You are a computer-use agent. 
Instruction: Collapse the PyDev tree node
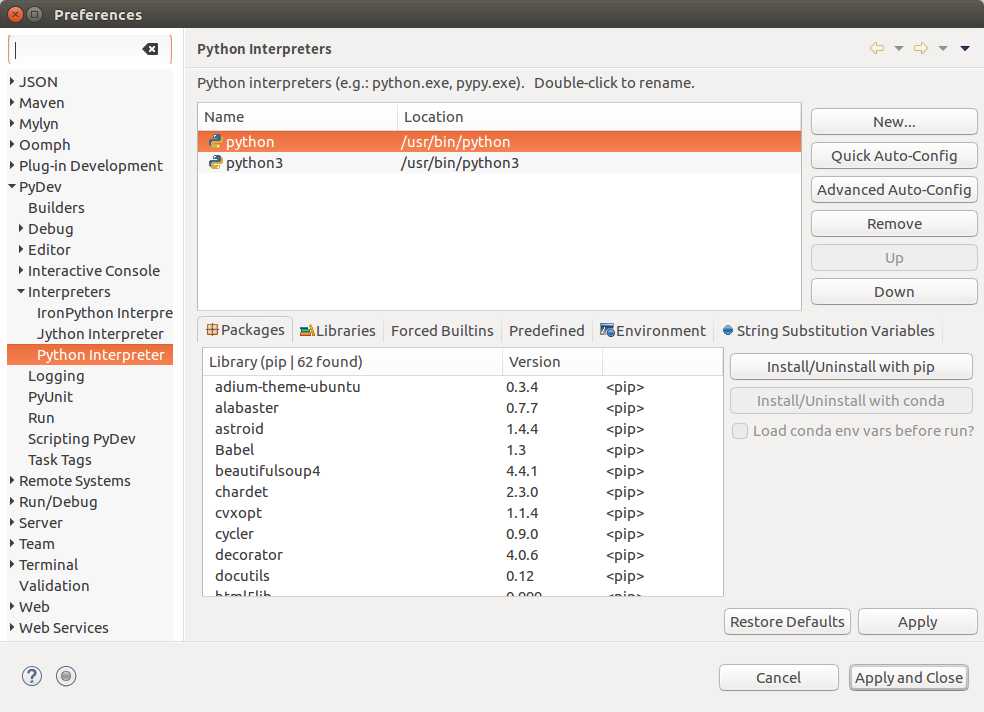pyautogui.click(x=12, y=186)
